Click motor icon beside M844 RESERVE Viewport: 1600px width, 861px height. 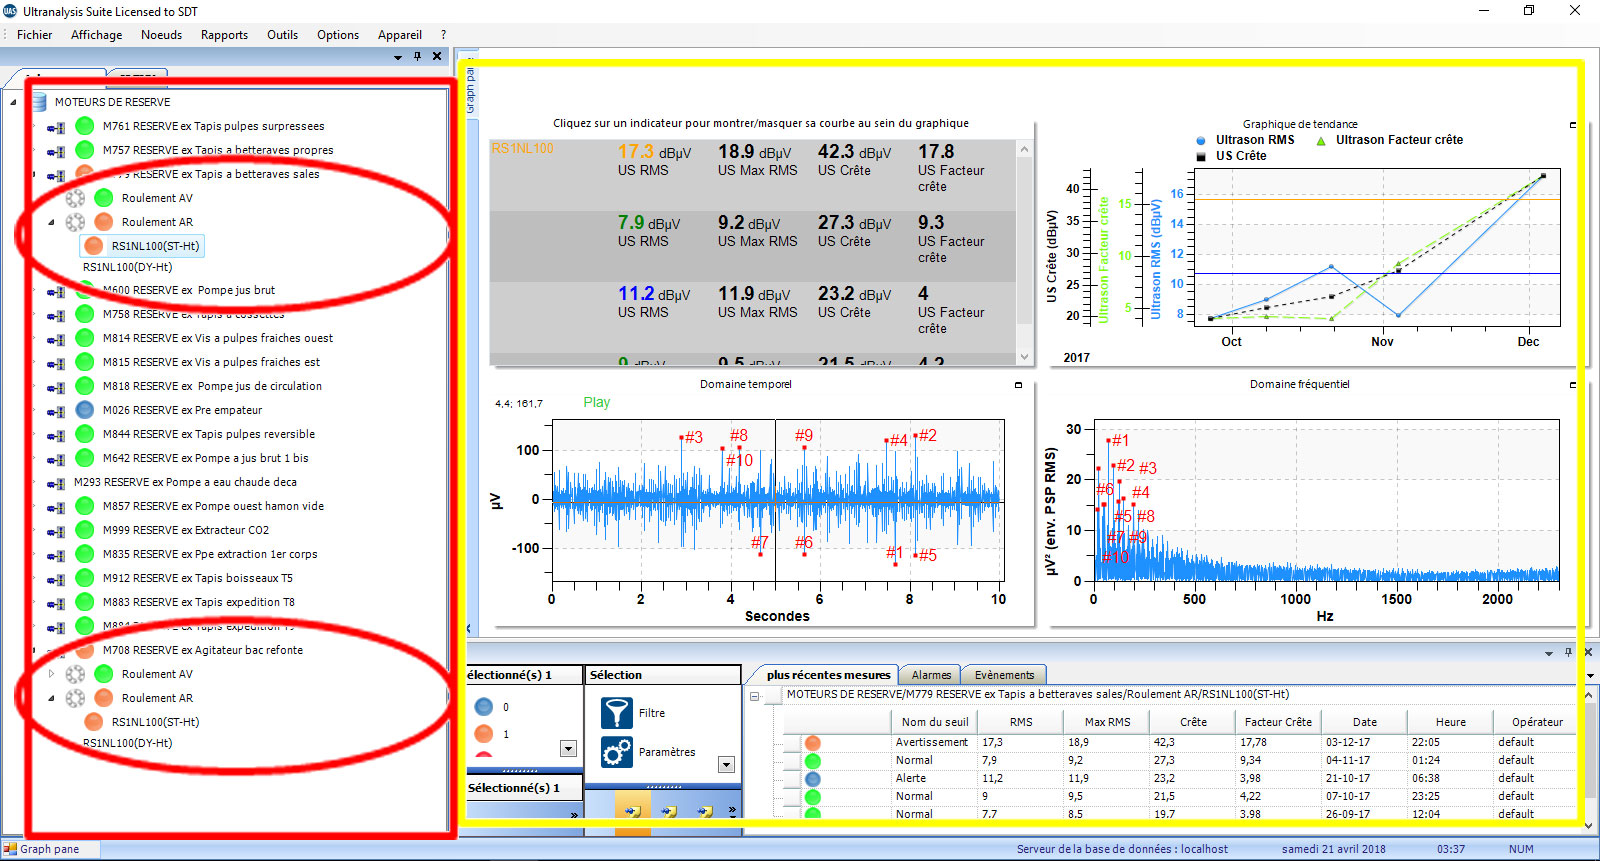[57, 435]
